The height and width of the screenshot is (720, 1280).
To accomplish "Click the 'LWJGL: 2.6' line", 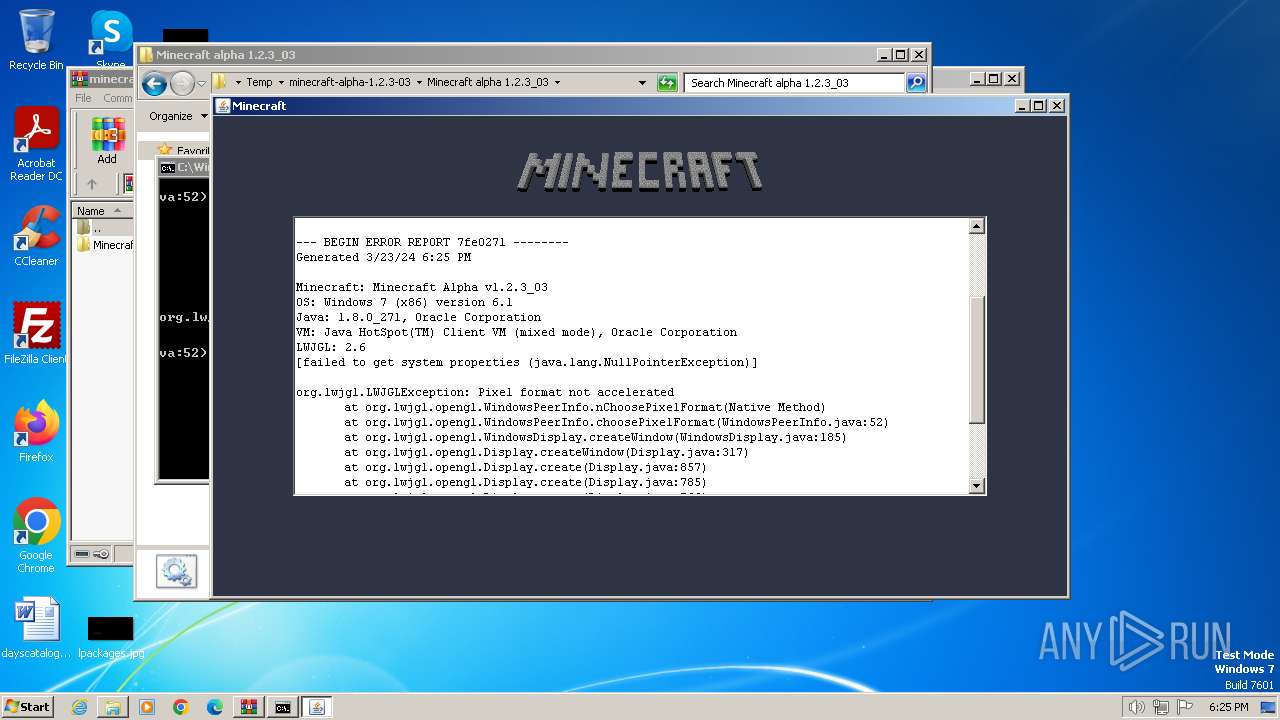I will 331,347.
